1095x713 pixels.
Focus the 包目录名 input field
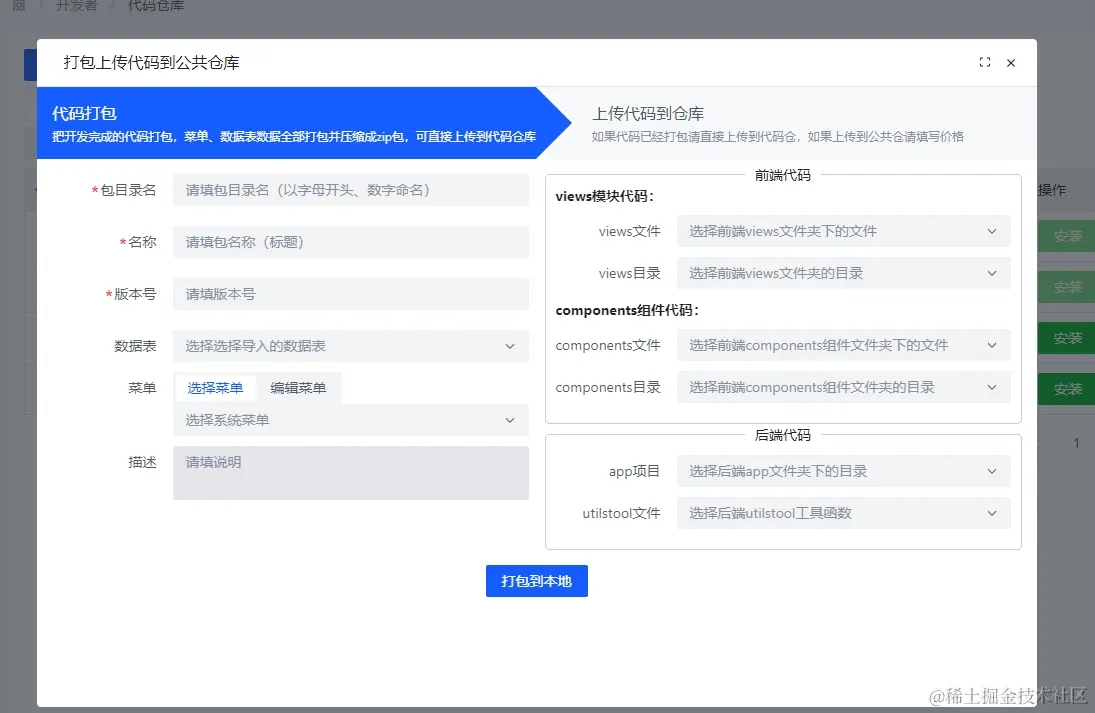351,190
